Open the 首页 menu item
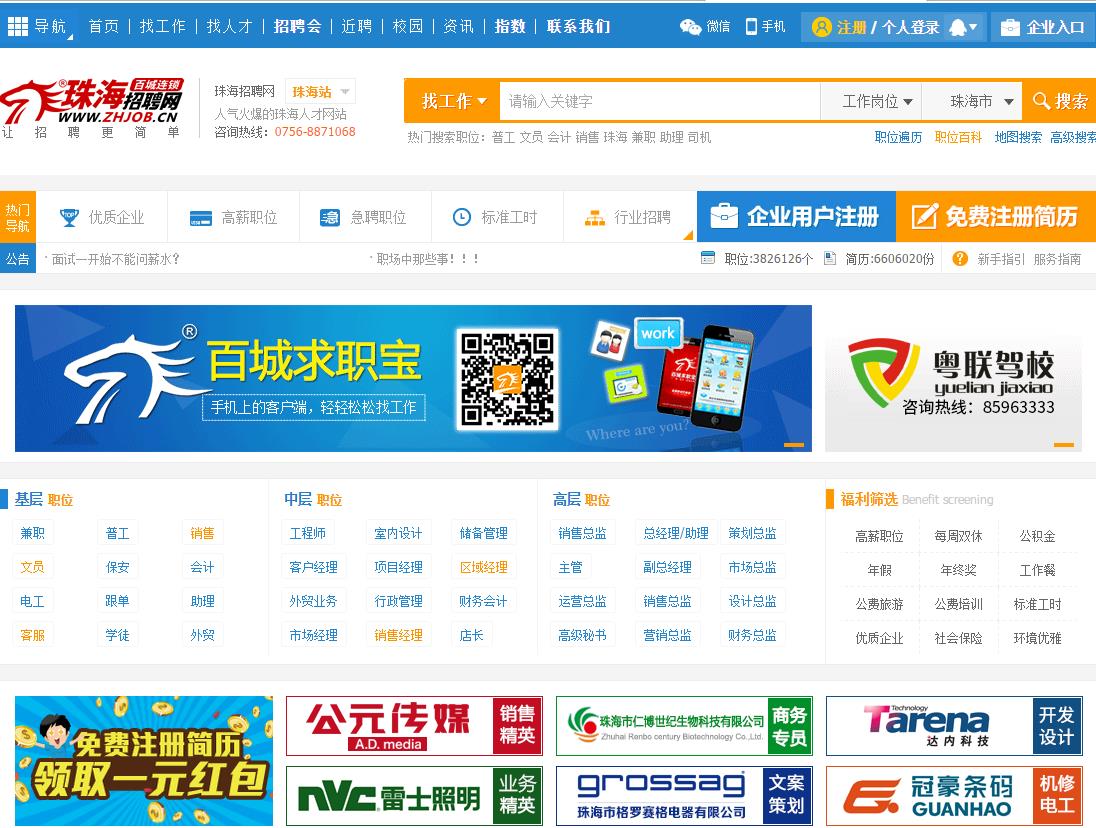Image resolution: width=1096 pixels, height=828 pixels. 103,27
